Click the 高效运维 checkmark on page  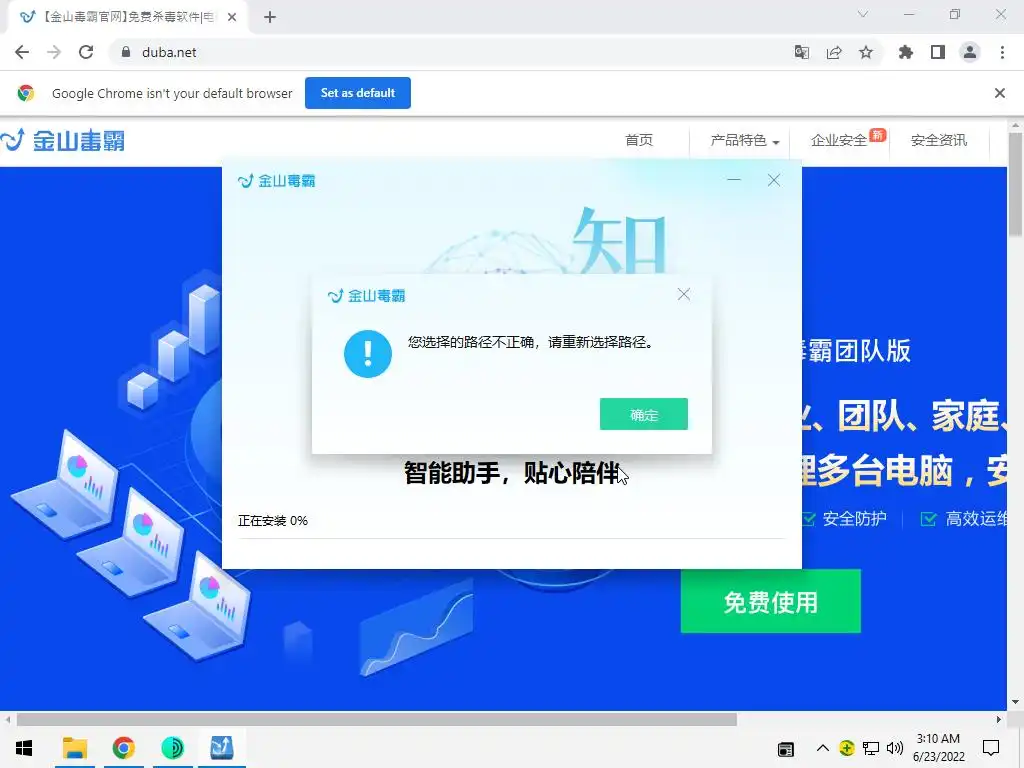tap(928, 519)
